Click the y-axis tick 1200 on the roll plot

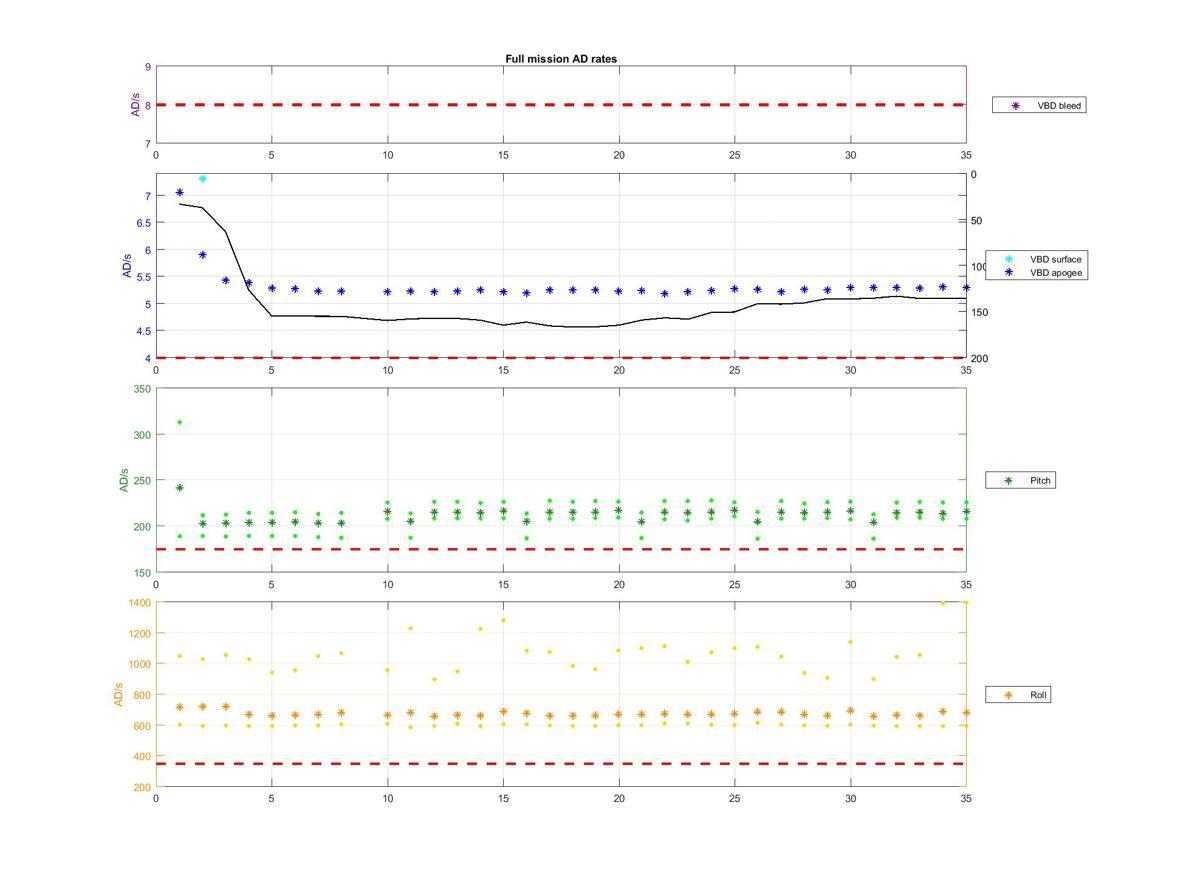(x=139, y=634)
